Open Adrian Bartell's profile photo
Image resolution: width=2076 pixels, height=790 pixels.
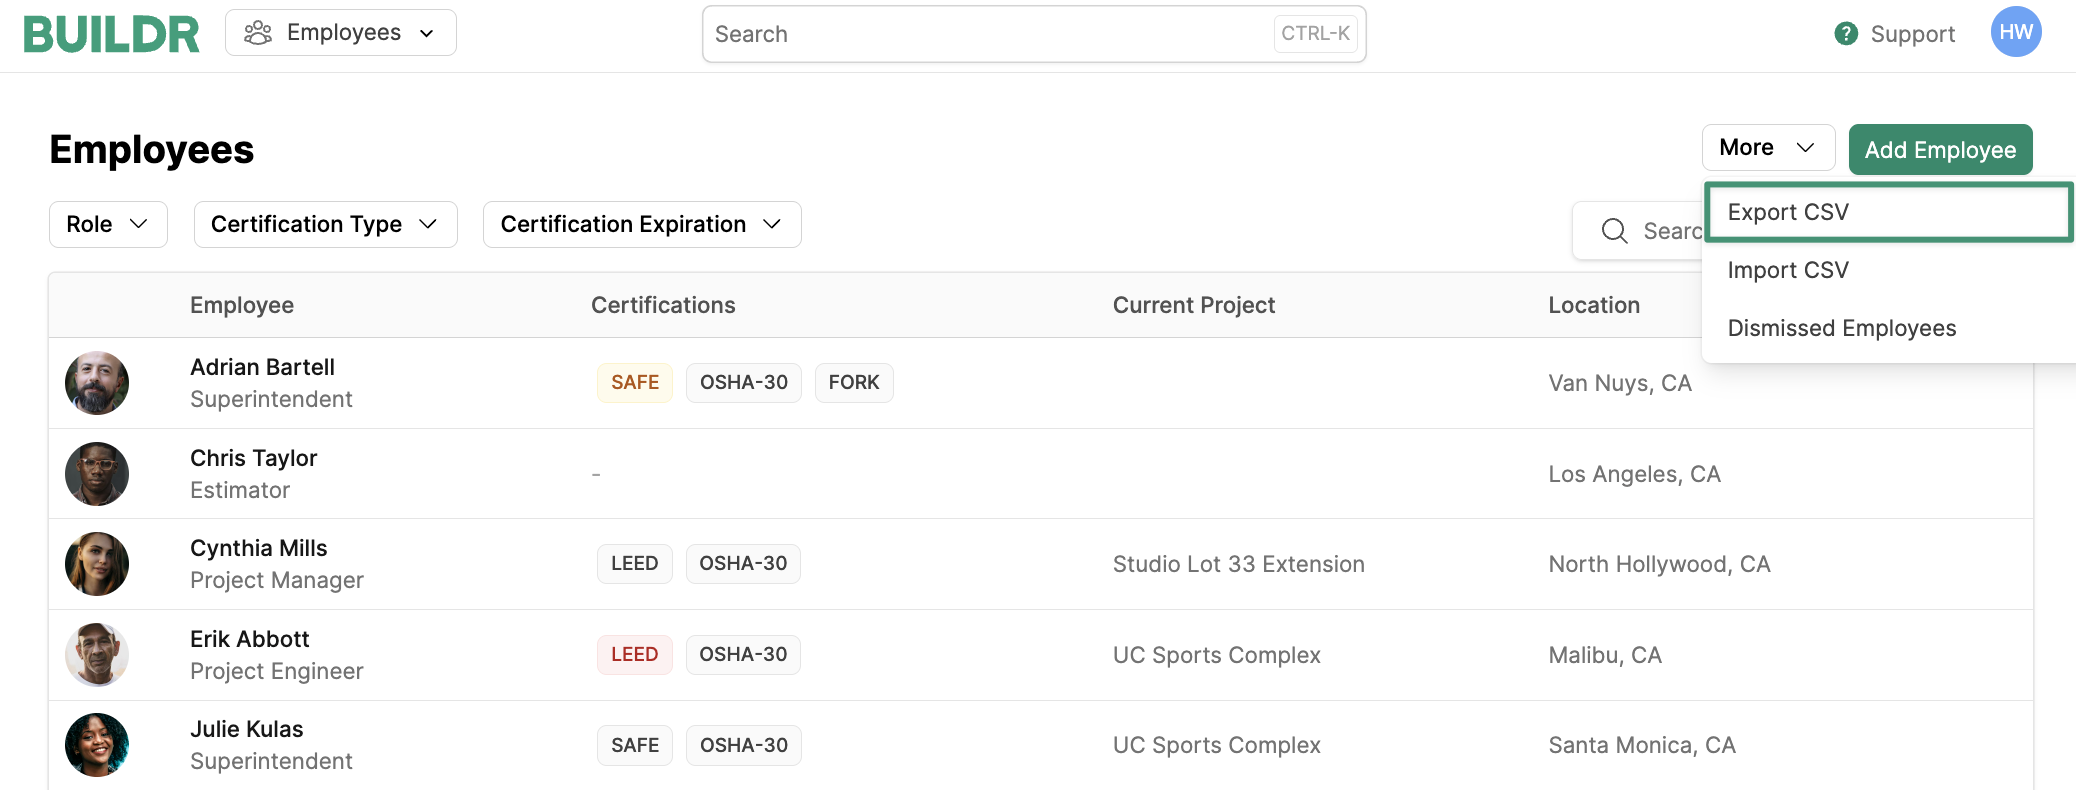click(97, 383)
